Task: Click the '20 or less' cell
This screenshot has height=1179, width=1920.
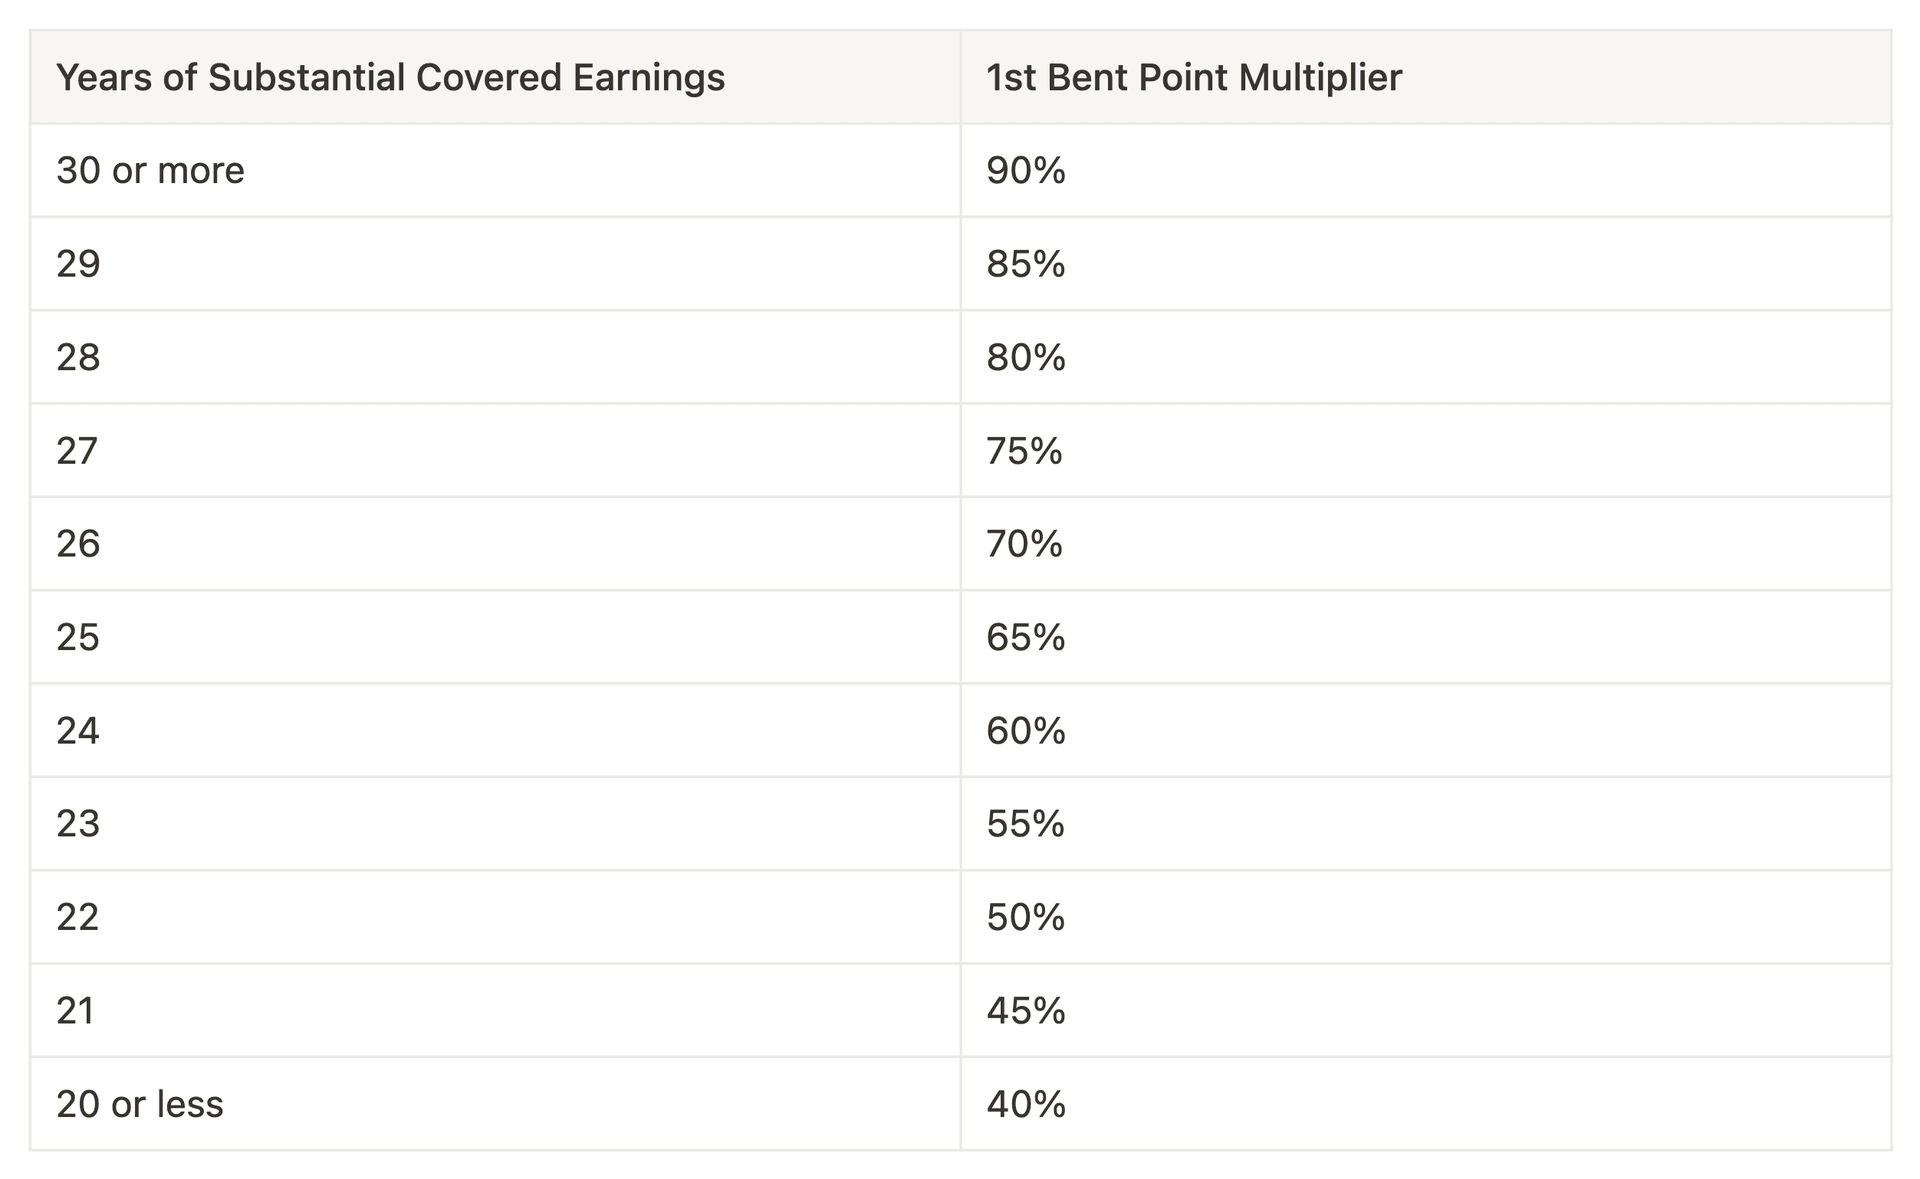Action: [x=495, y=1104]
